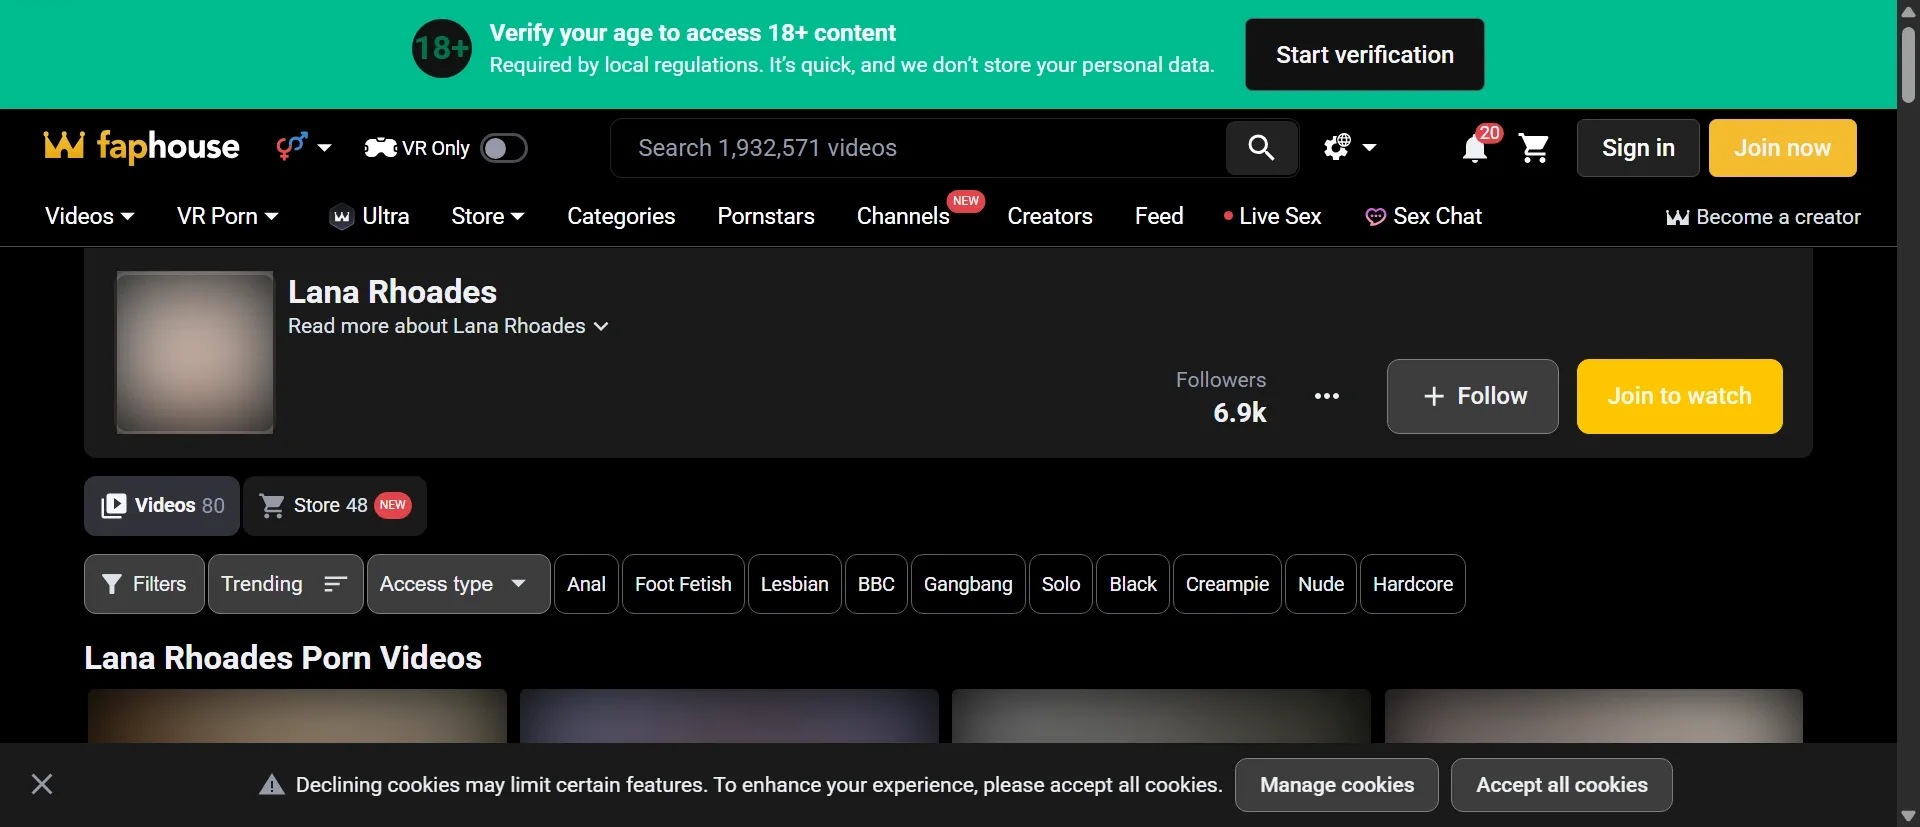
Task: Select the Foot Fetish tag chip
Action: pyautogui.click(x=683, y=584)
